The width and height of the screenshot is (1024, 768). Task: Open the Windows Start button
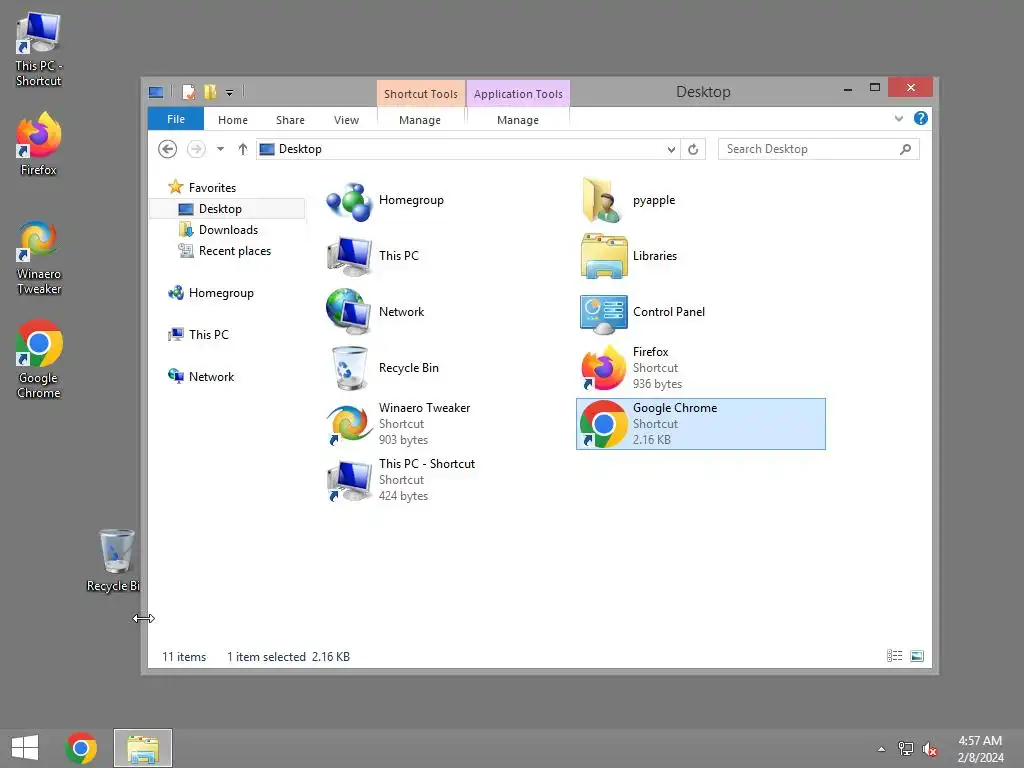[25, 748]
